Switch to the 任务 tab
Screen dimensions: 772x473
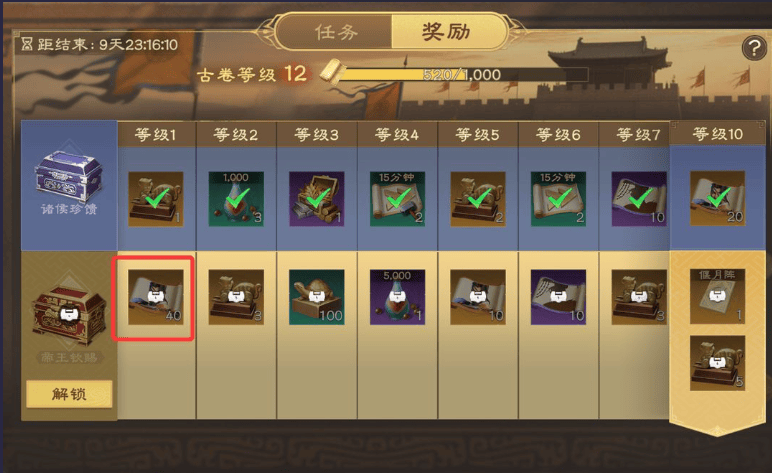pyautogui.click(x=336, y=32)
